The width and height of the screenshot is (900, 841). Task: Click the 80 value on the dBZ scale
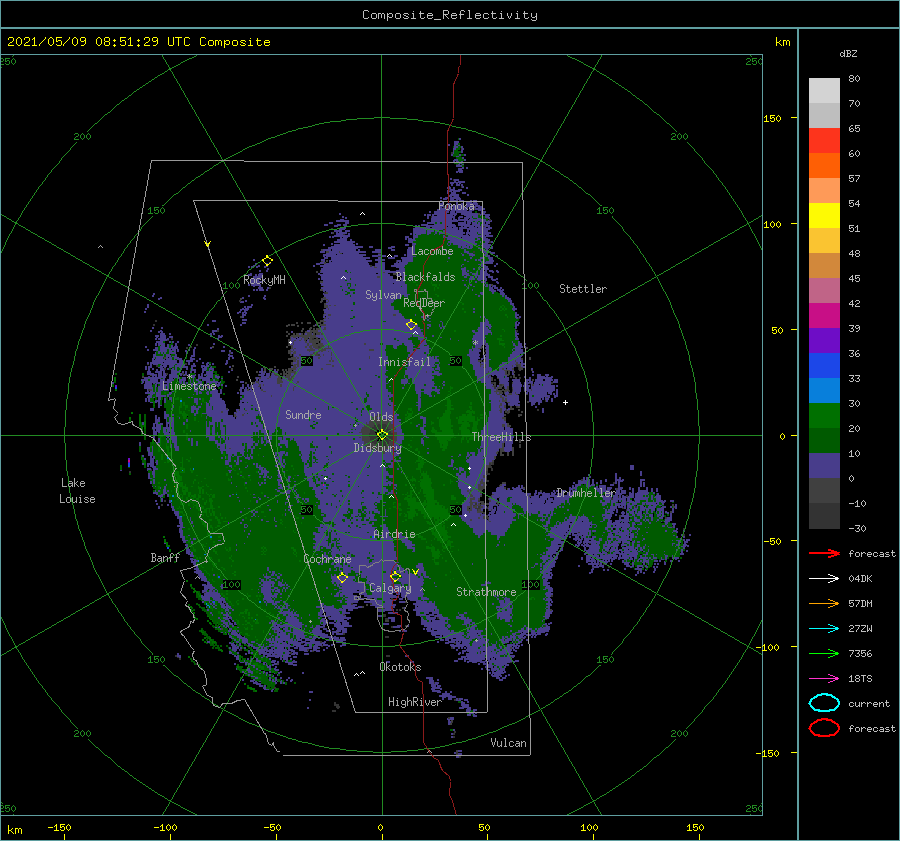point(854,79)
